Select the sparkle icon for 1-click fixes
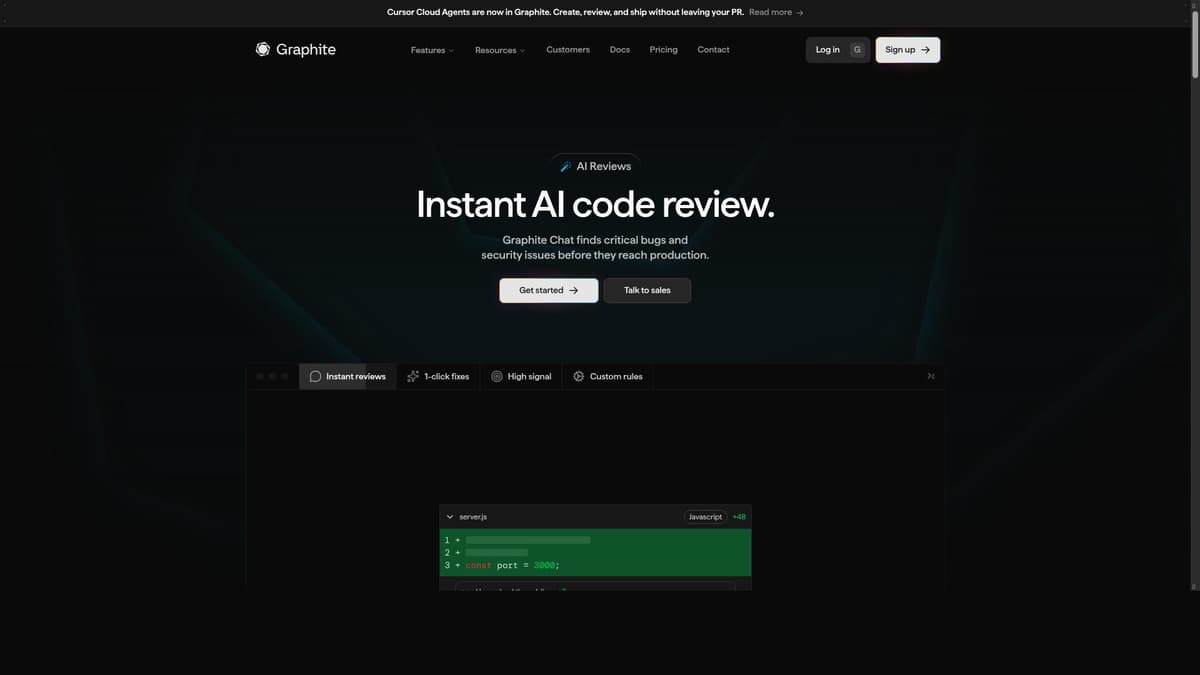 pos(413,376)
